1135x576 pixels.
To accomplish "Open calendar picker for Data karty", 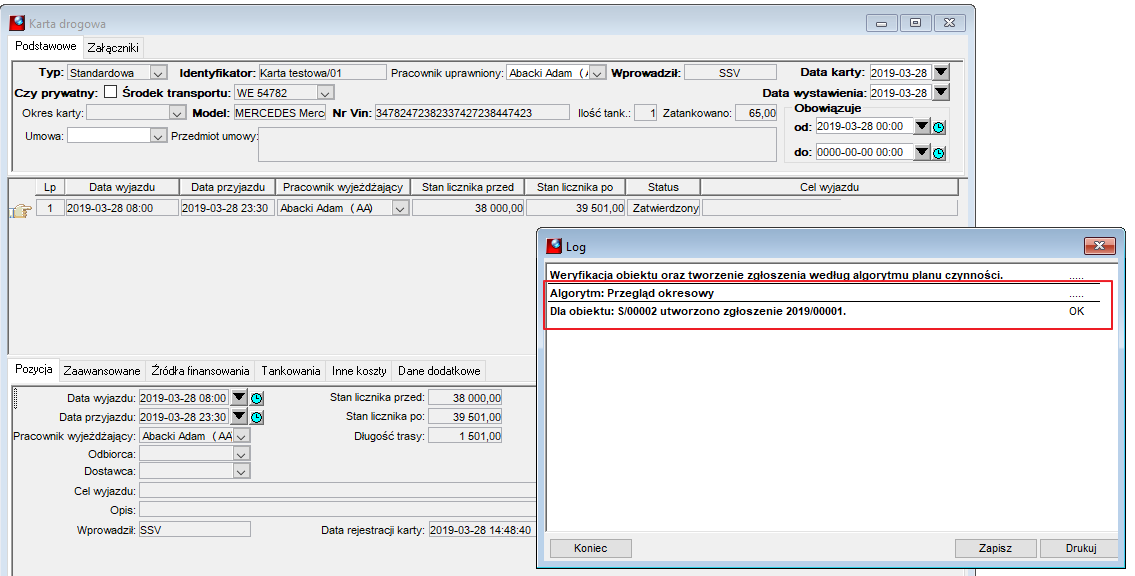I will [x=940, y=72].
